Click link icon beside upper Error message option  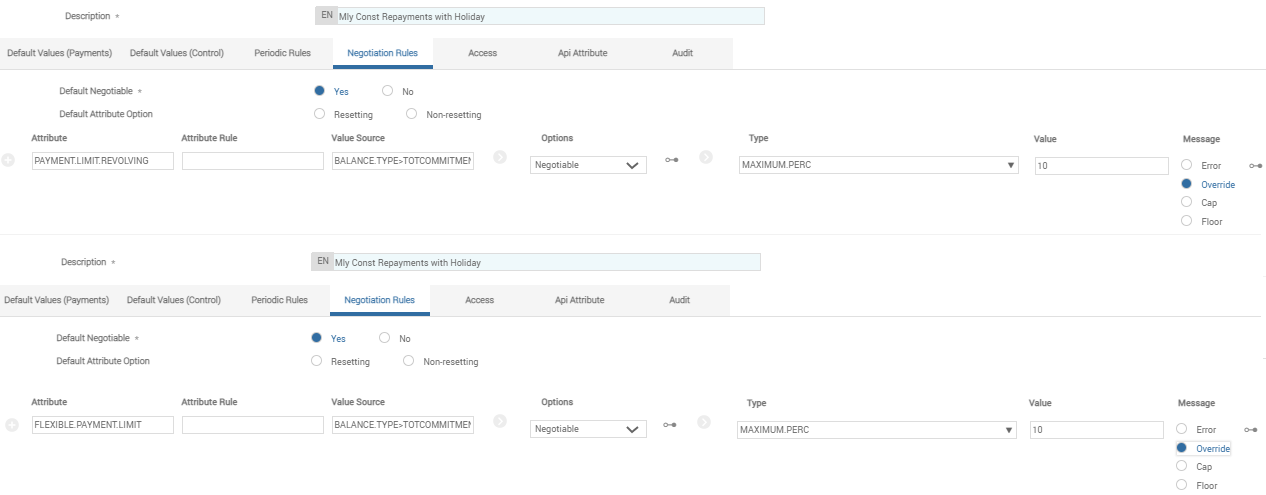tap(1254, 166)
